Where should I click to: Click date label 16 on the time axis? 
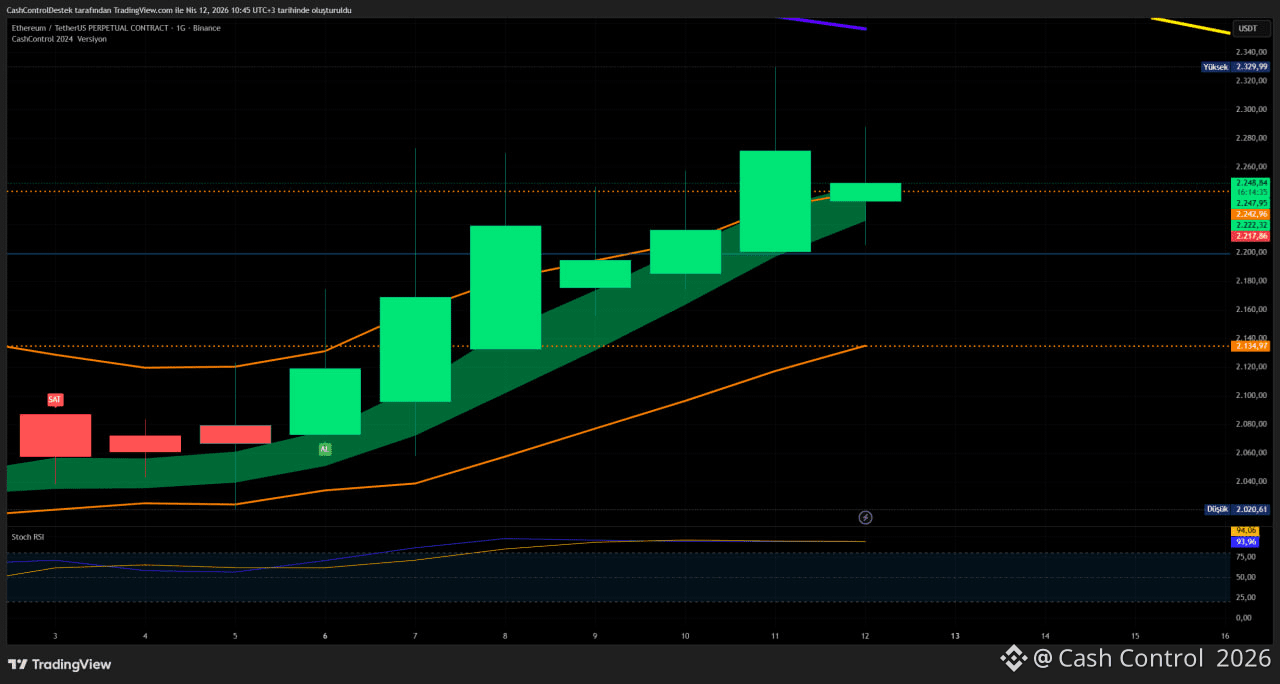(x=1225, y=636)
